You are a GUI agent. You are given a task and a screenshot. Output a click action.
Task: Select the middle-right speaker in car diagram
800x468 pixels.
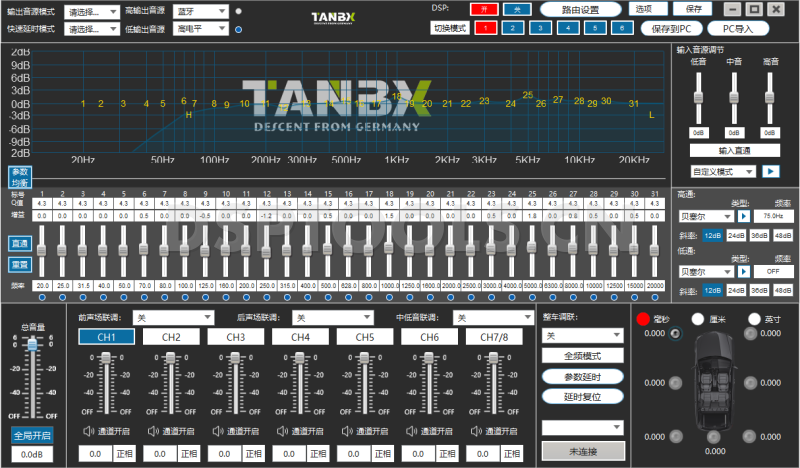pos(750,383)
